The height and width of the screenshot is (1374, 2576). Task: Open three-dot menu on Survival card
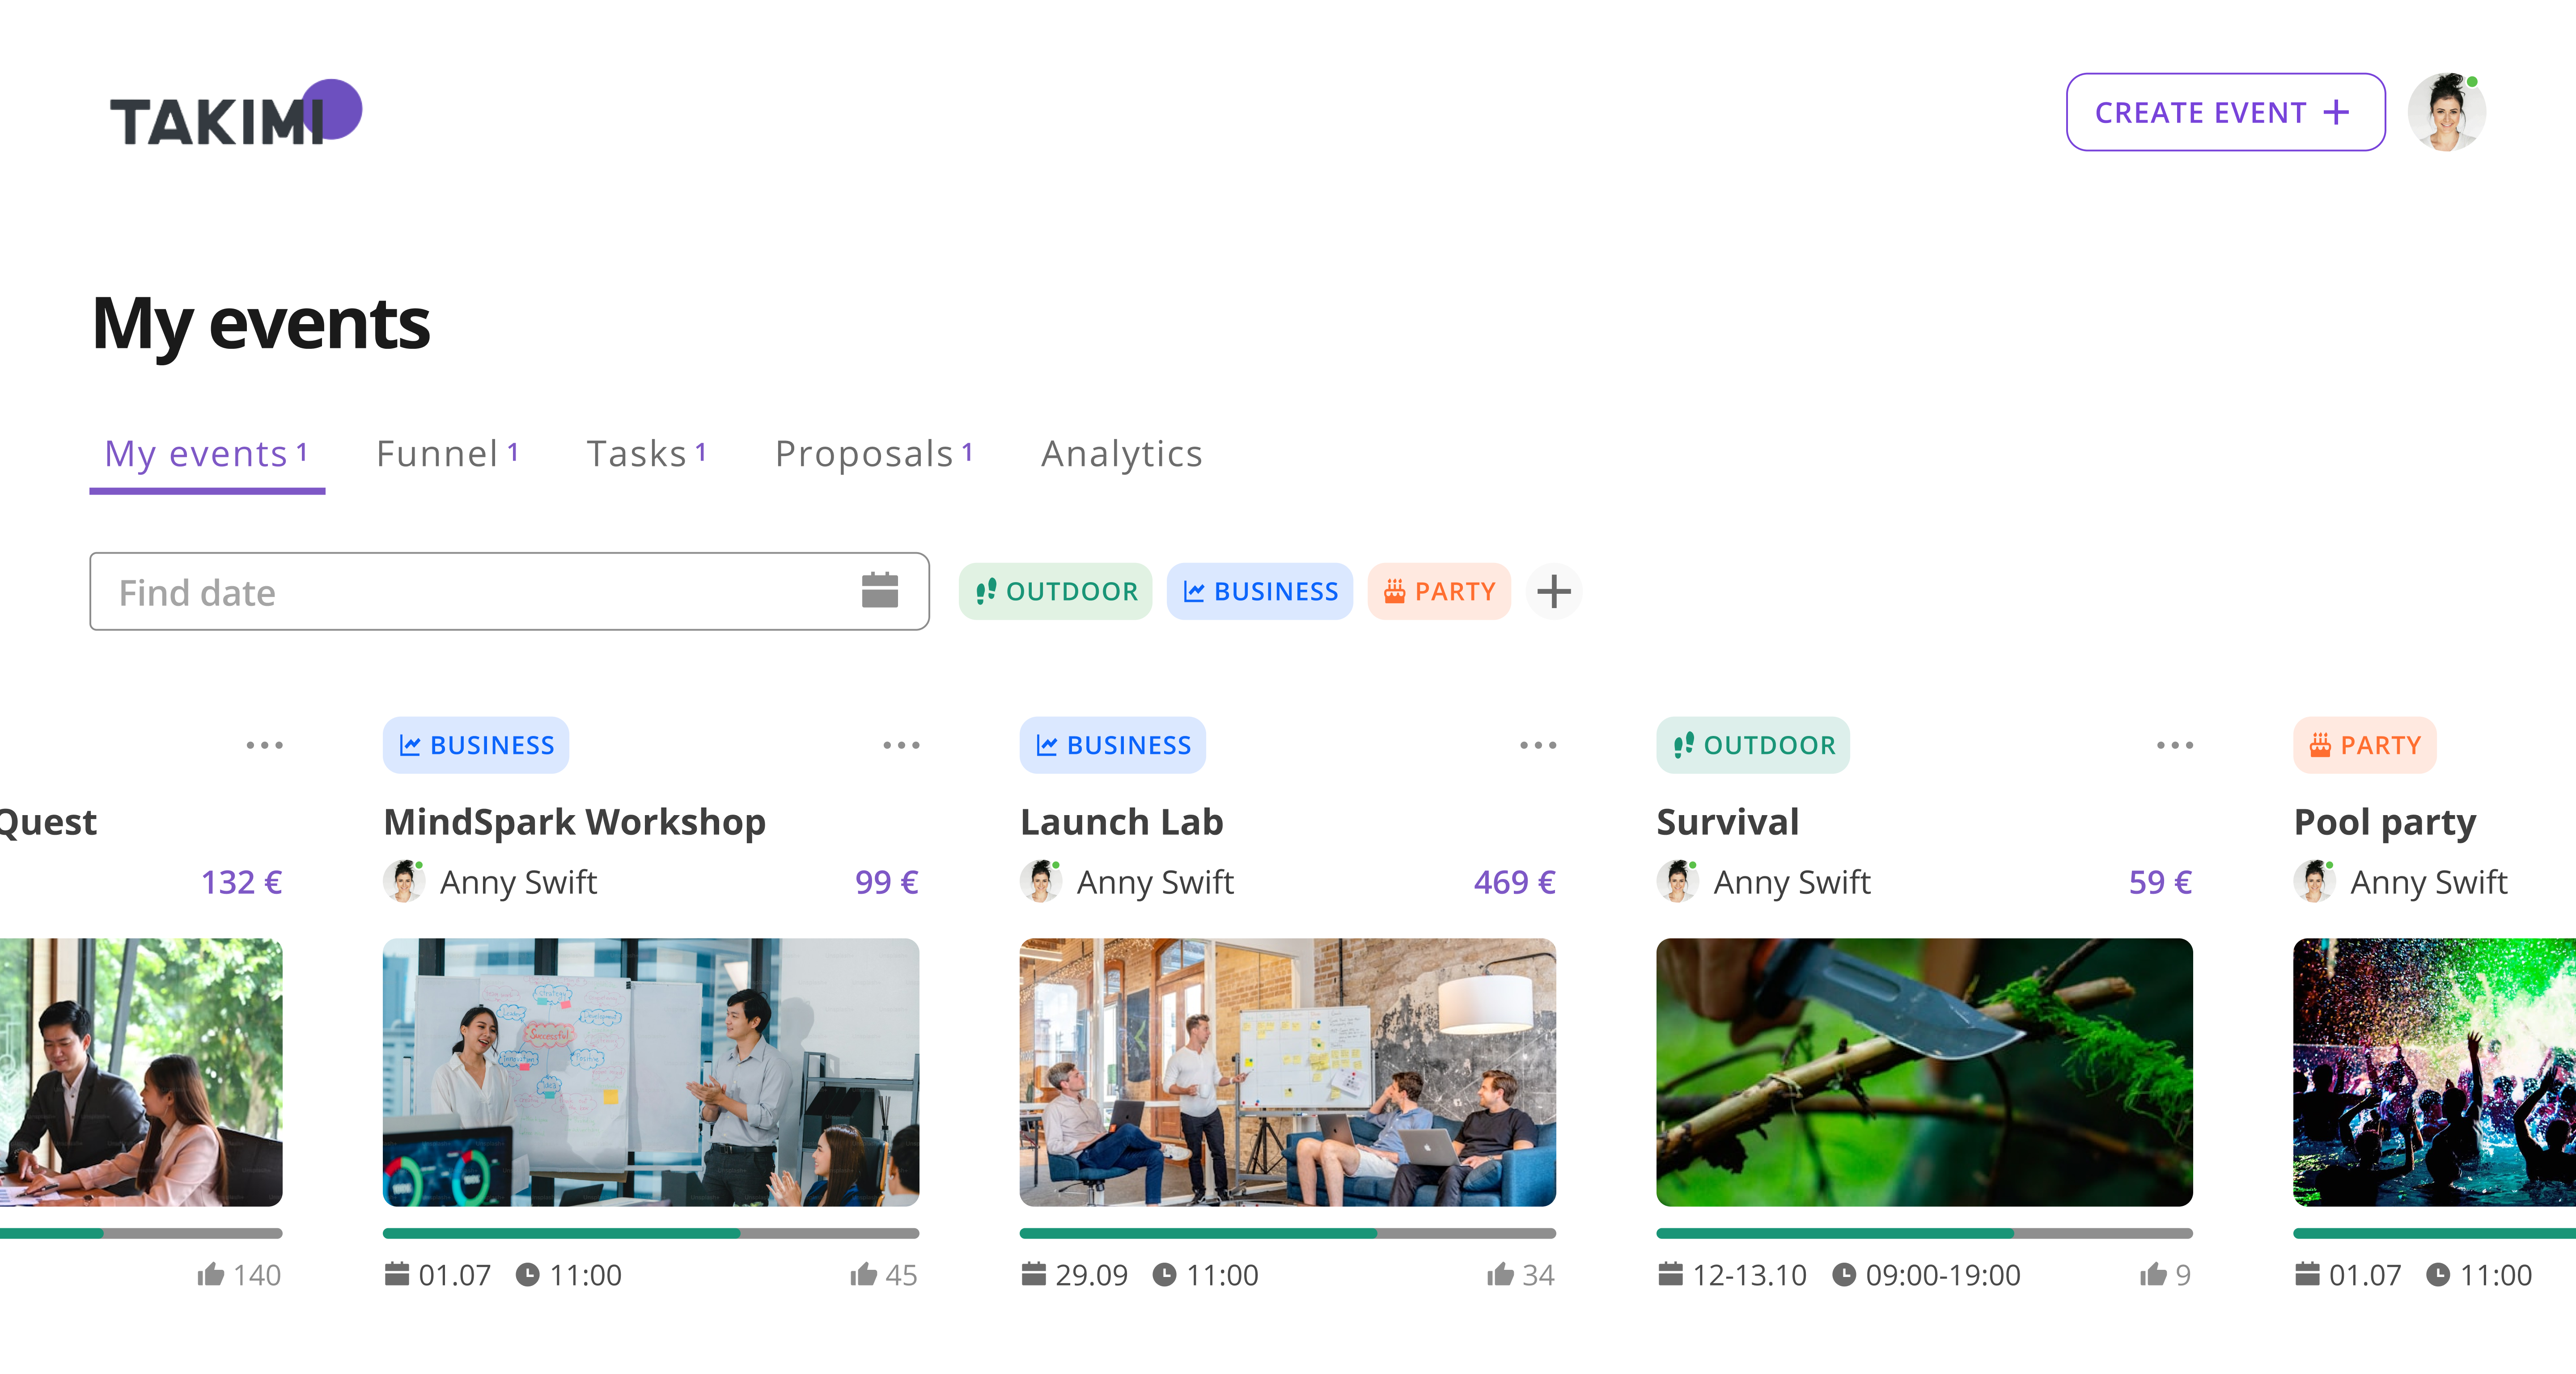[x=2174, y=745]
